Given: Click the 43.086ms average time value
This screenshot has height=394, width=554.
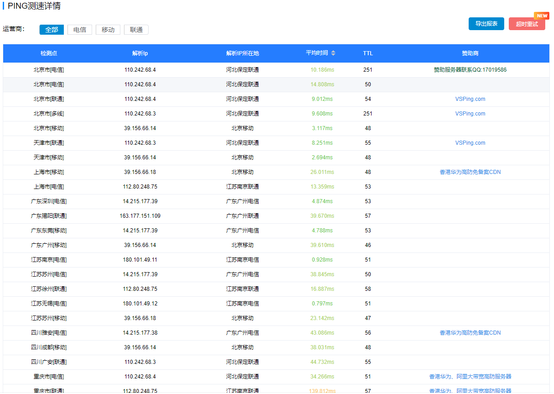Looking at the screenshot, I should 322,333.
